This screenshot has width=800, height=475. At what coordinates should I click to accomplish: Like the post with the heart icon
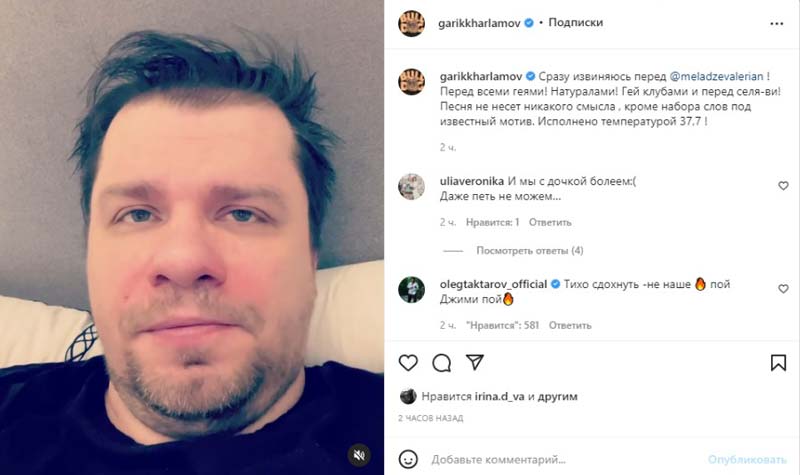[x=408, y=363]
